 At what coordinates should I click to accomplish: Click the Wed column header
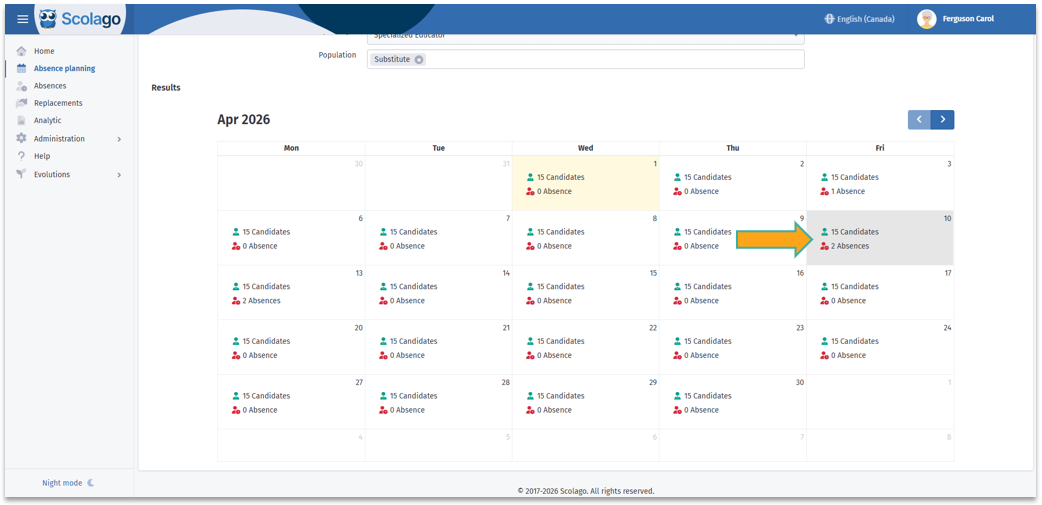(585, 148)
